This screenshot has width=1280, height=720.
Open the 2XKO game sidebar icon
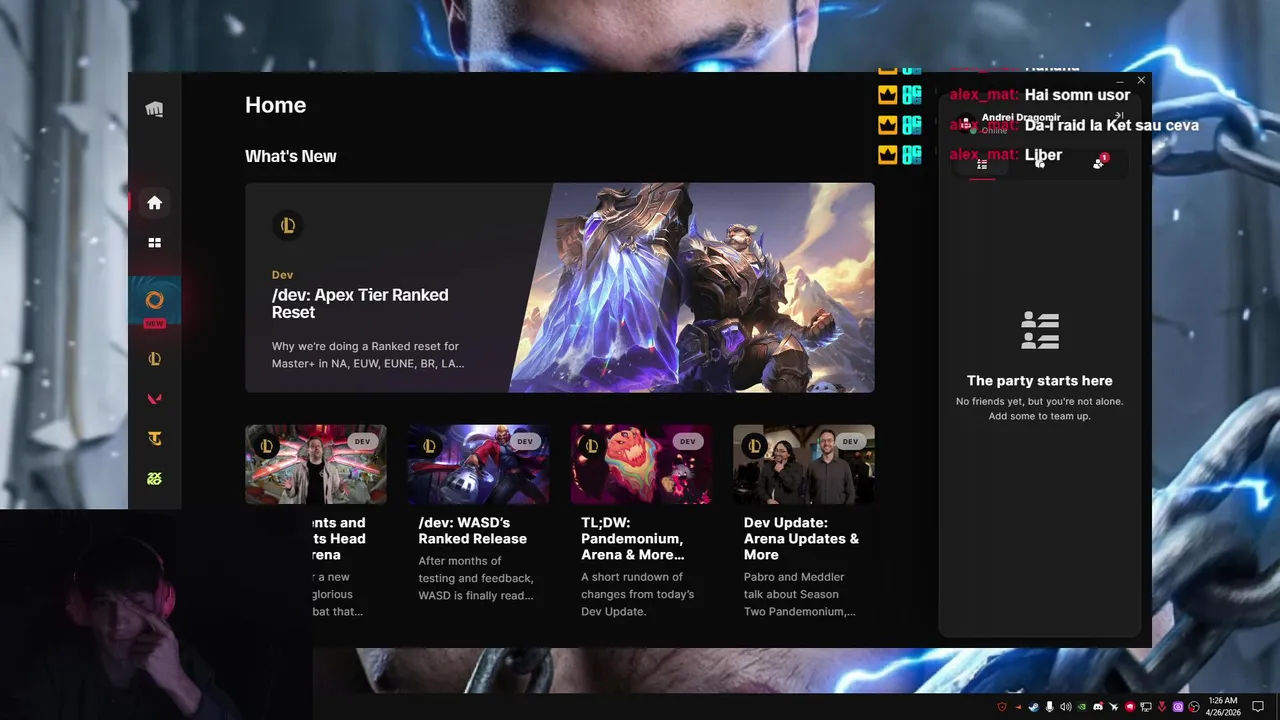pos(154,479)
